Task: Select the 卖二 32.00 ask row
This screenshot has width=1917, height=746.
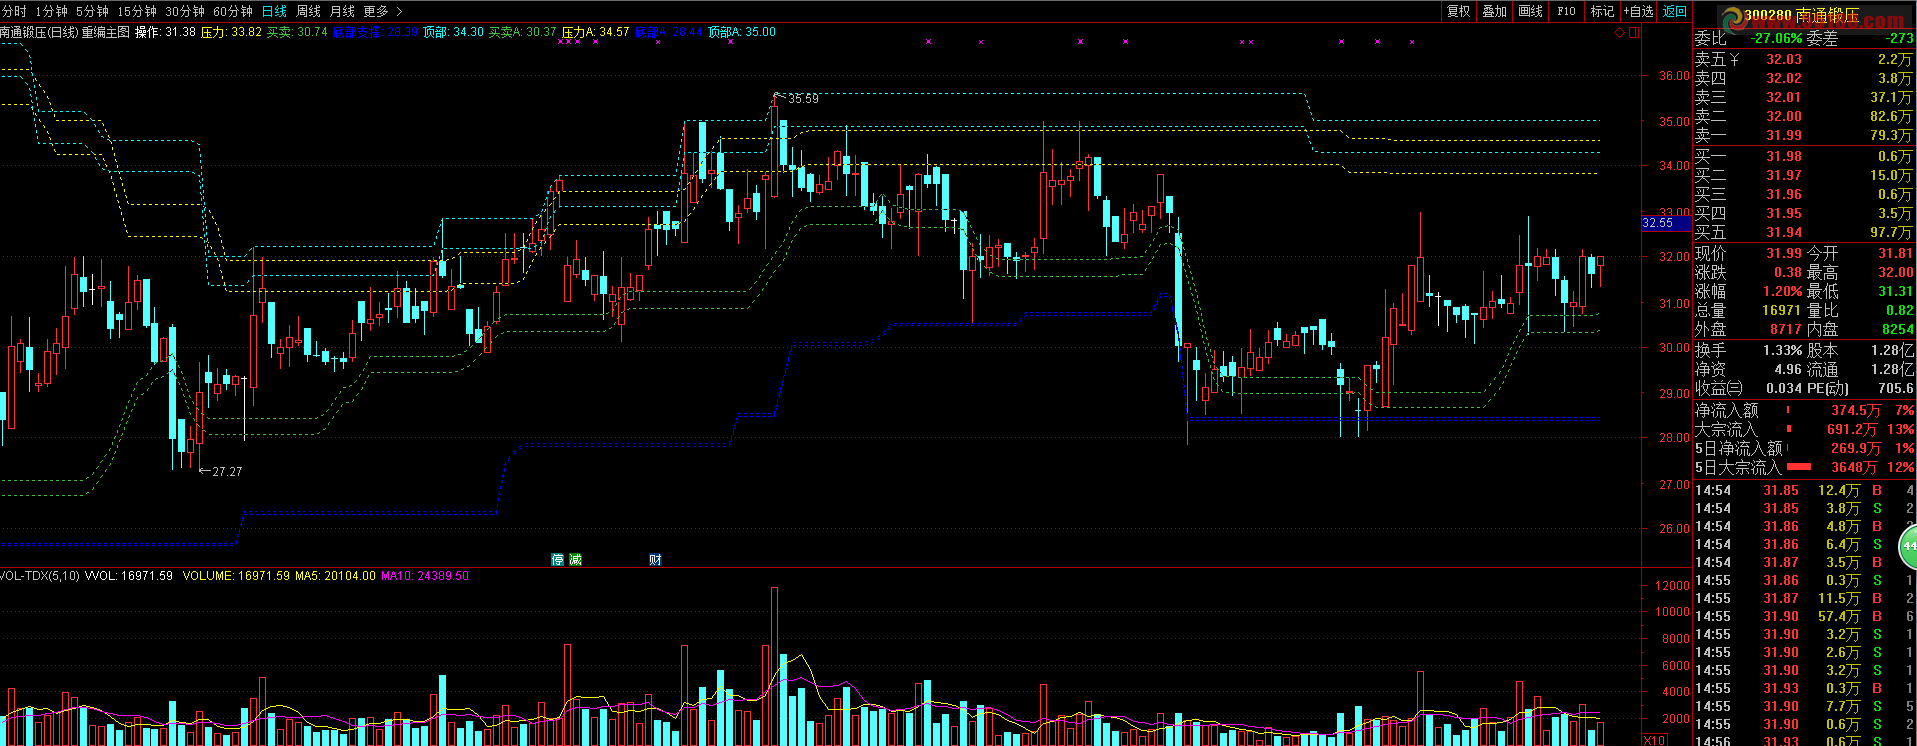Action: tap(1804, 116)
